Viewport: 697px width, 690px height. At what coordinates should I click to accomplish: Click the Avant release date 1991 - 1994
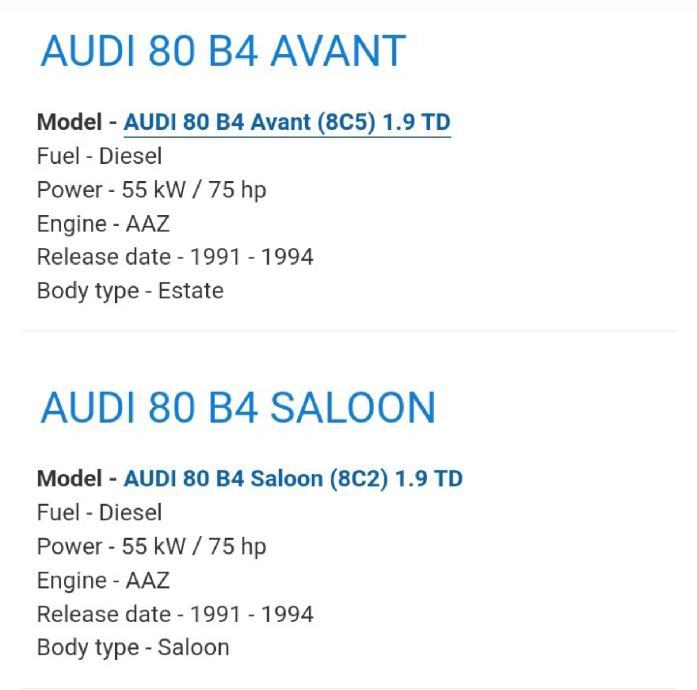pos(251,257)
